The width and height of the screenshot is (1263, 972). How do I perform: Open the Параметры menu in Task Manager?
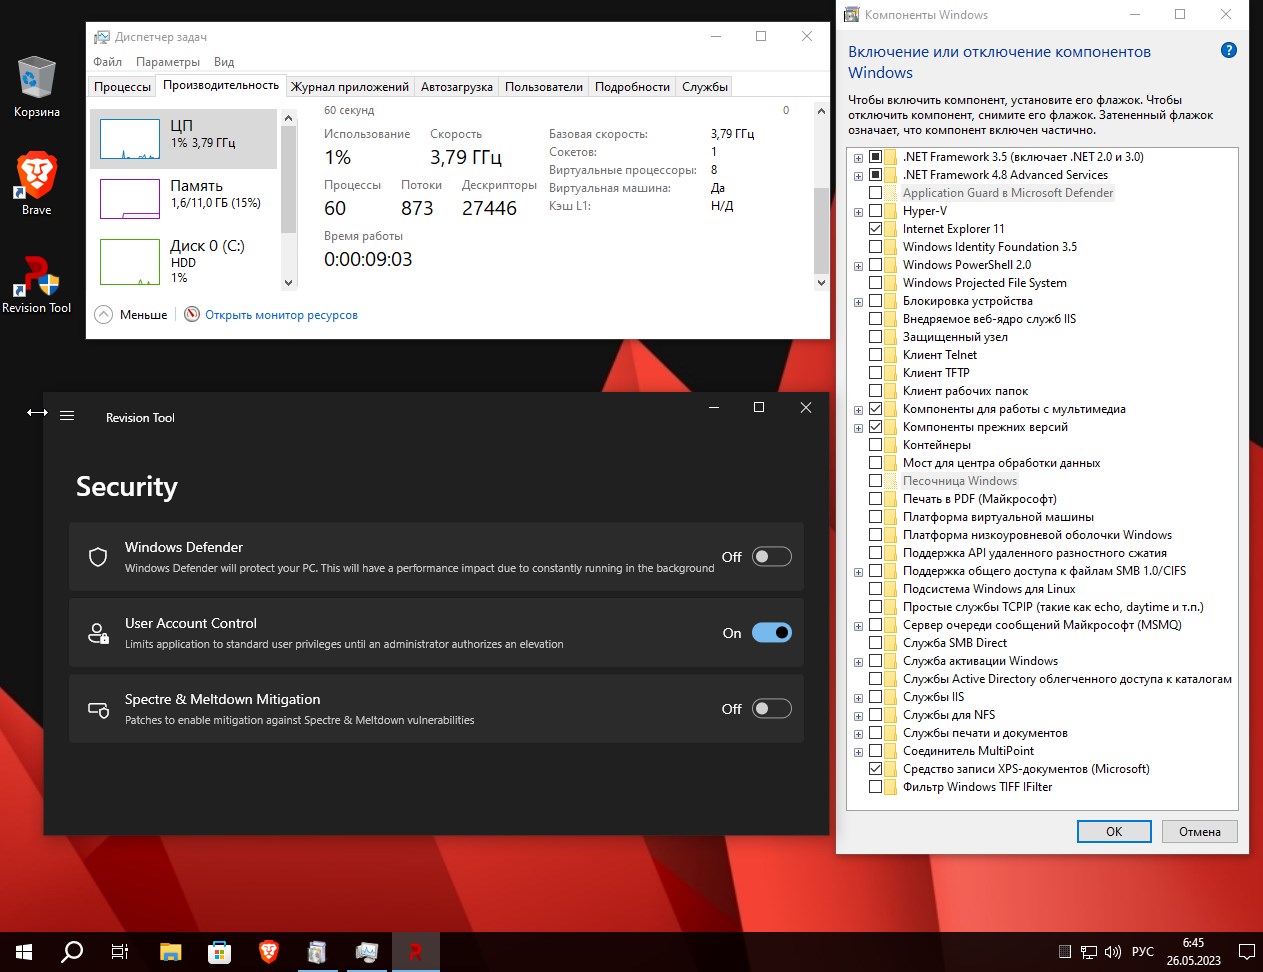coord(168,62)
